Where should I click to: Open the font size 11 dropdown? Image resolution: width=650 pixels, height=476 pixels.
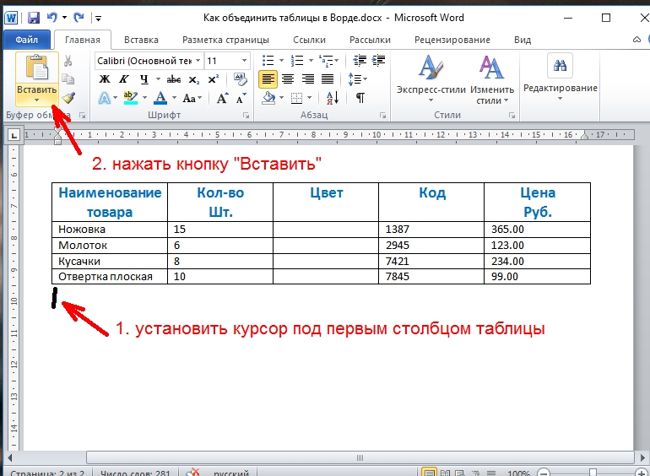click(x=244, y=61)
